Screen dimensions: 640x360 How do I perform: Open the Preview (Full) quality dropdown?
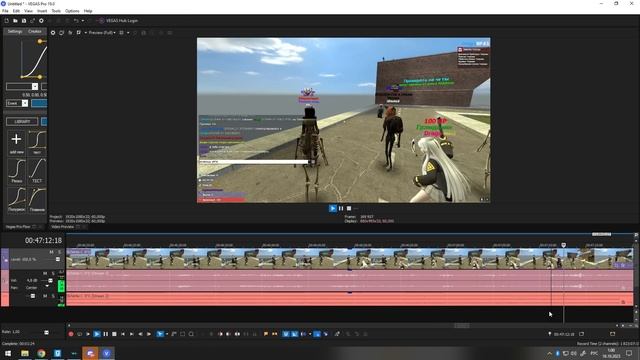pos(102,33)
